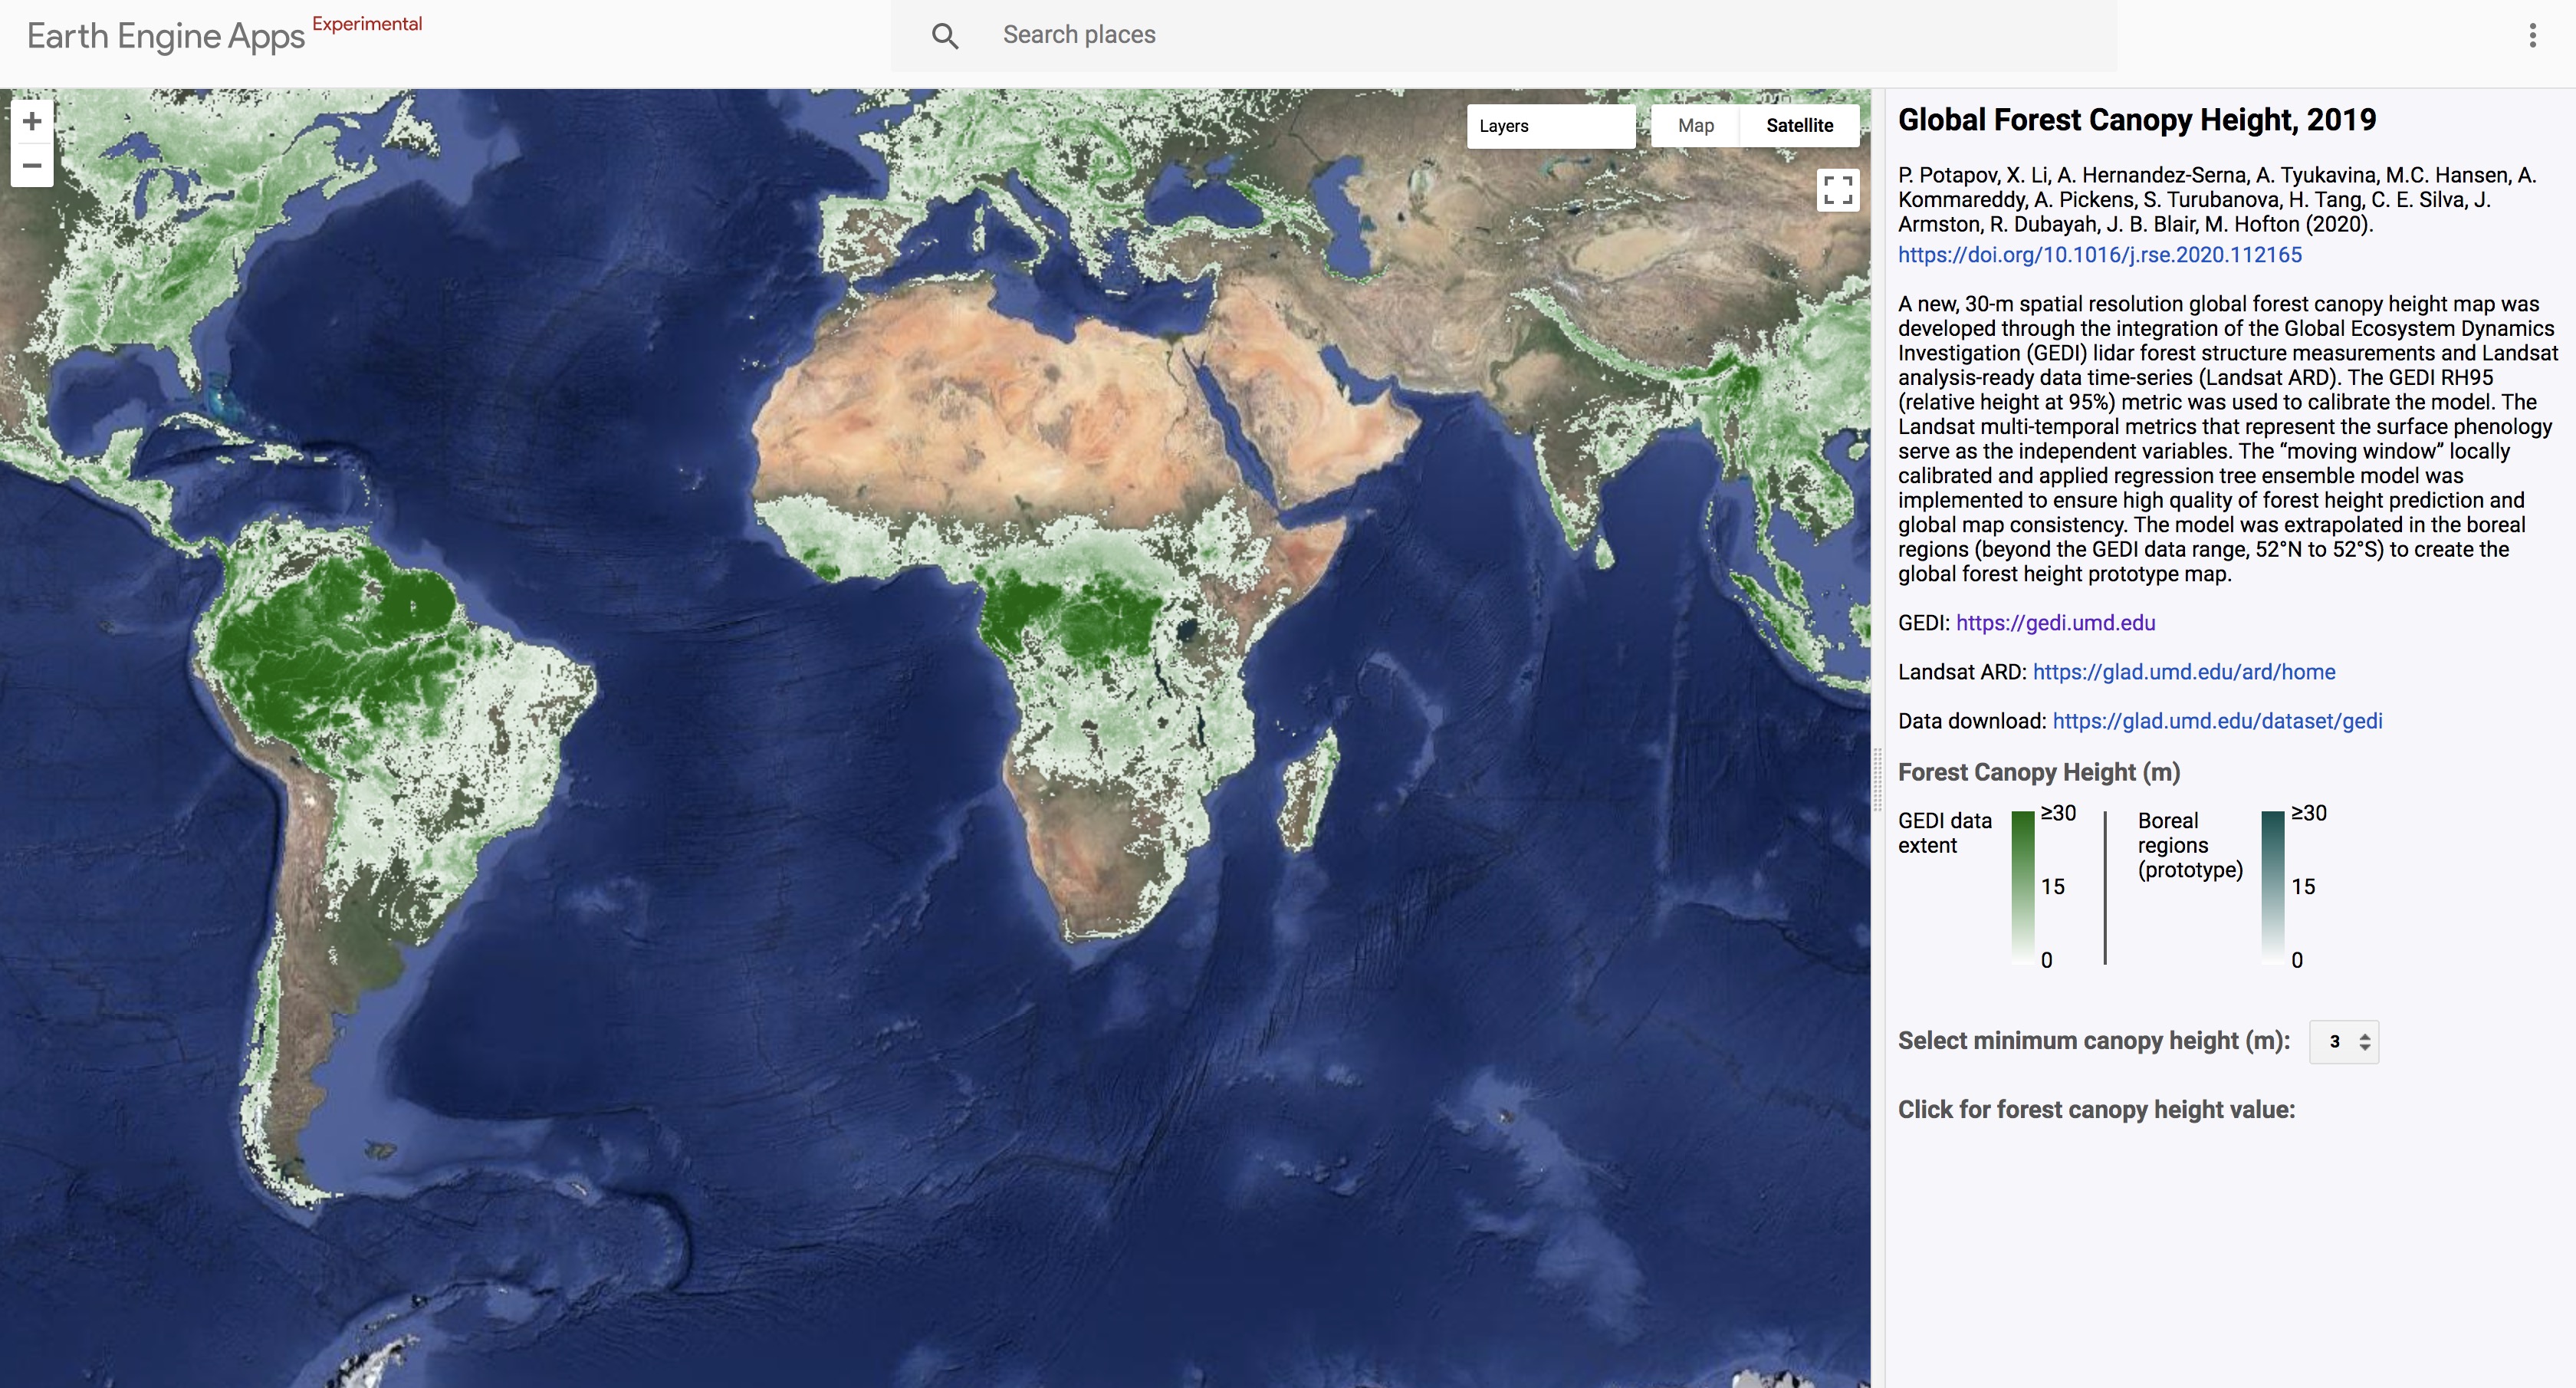The height and width of the screenshot is (1388, 2576).
Task: Open the DOI paper link
Action: click(2099, 255)
